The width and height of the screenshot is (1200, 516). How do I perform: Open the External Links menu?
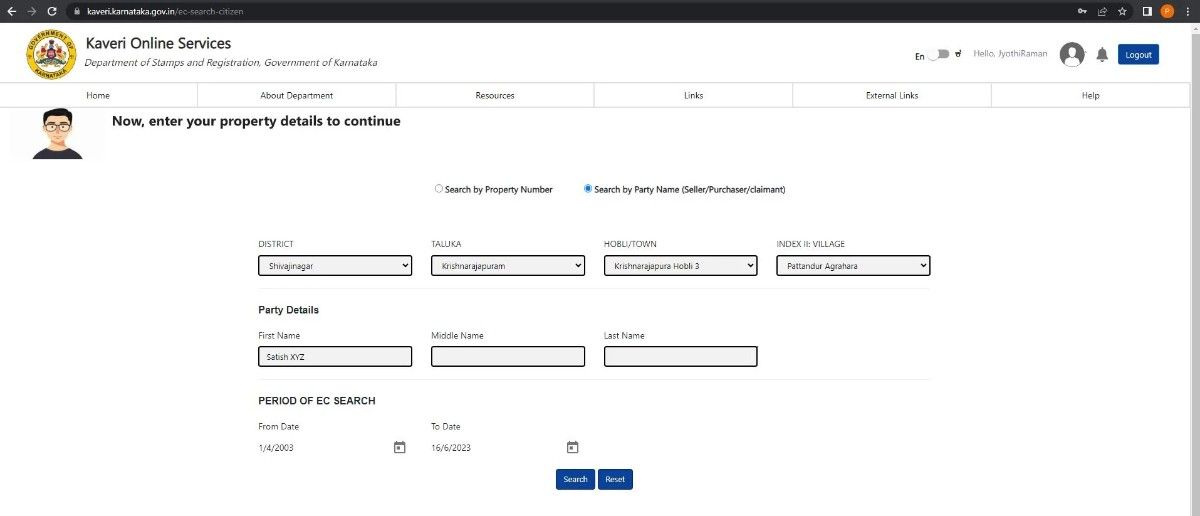tap(891, 95)
